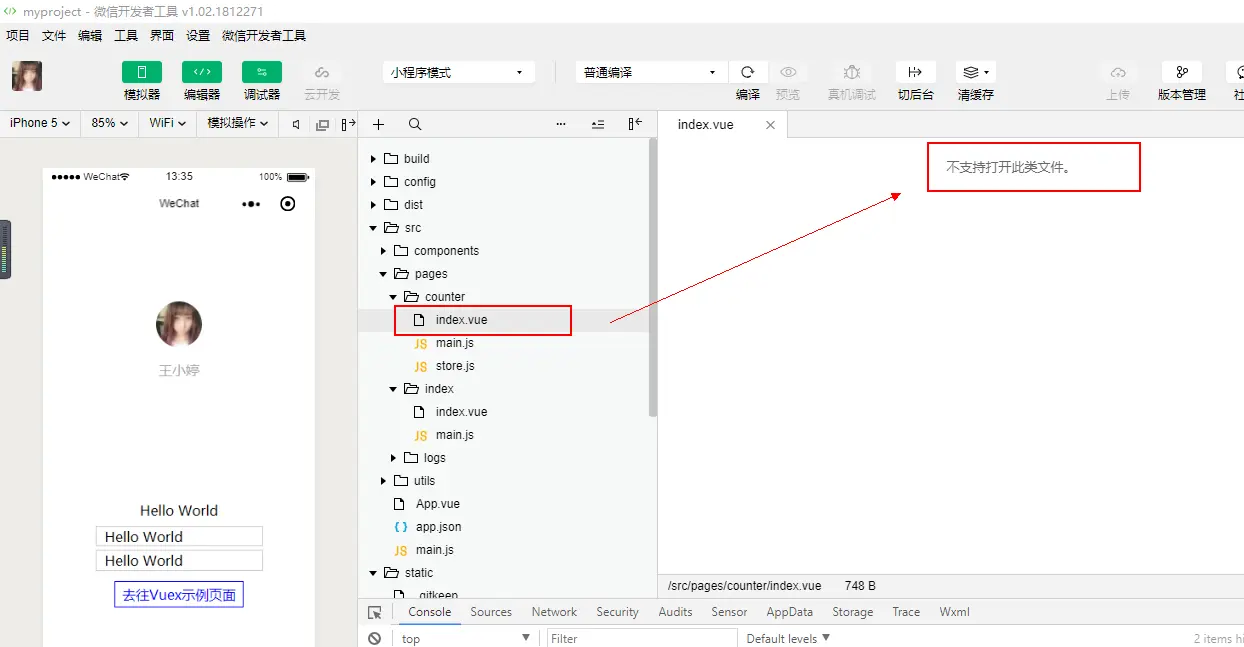
Task: Toggle the debugger panel button
Action: 261,72
